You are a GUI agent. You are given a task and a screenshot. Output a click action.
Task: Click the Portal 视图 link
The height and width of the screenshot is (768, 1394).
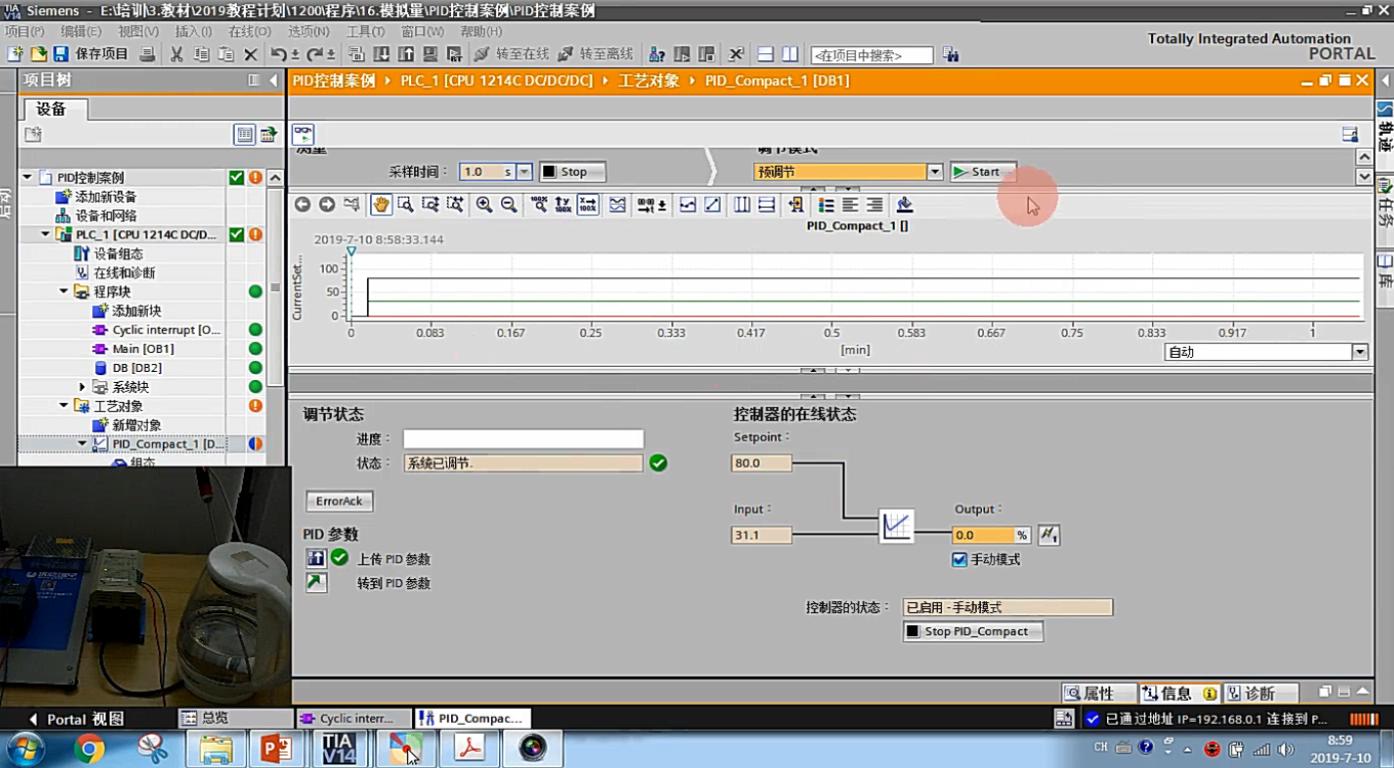(x=75, y=718)
